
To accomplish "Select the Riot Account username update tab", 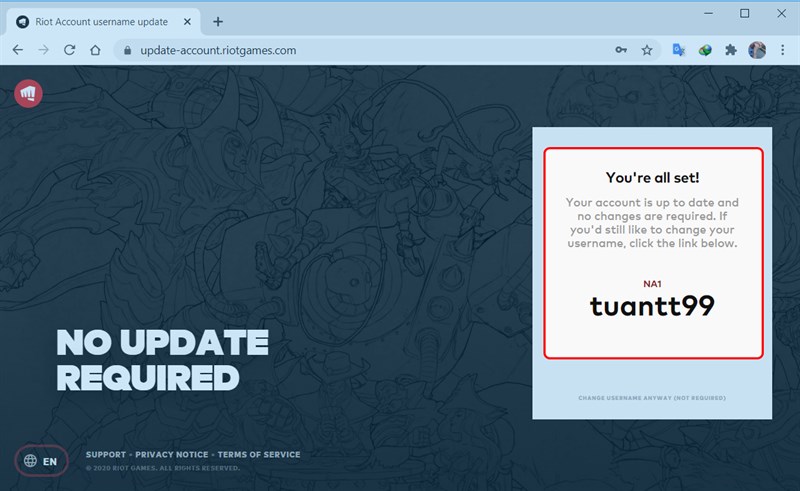I will (x=104, y=22).
